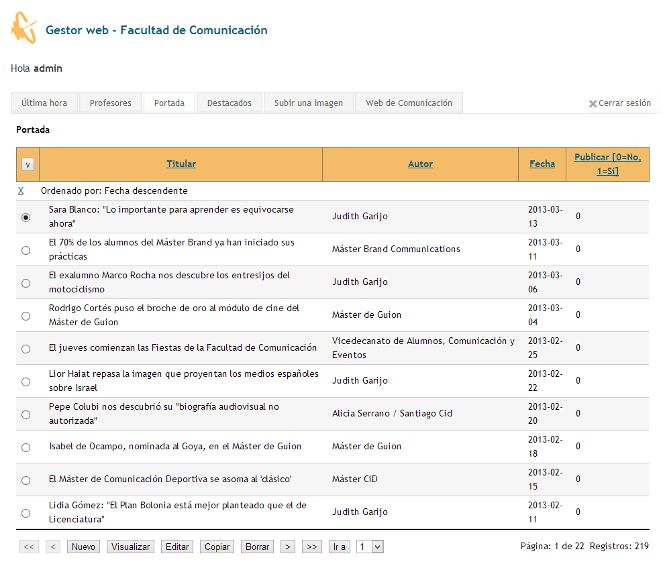Click the orange logo icon in the header
This screenshot has width=663, height=568.
[23, 31]
